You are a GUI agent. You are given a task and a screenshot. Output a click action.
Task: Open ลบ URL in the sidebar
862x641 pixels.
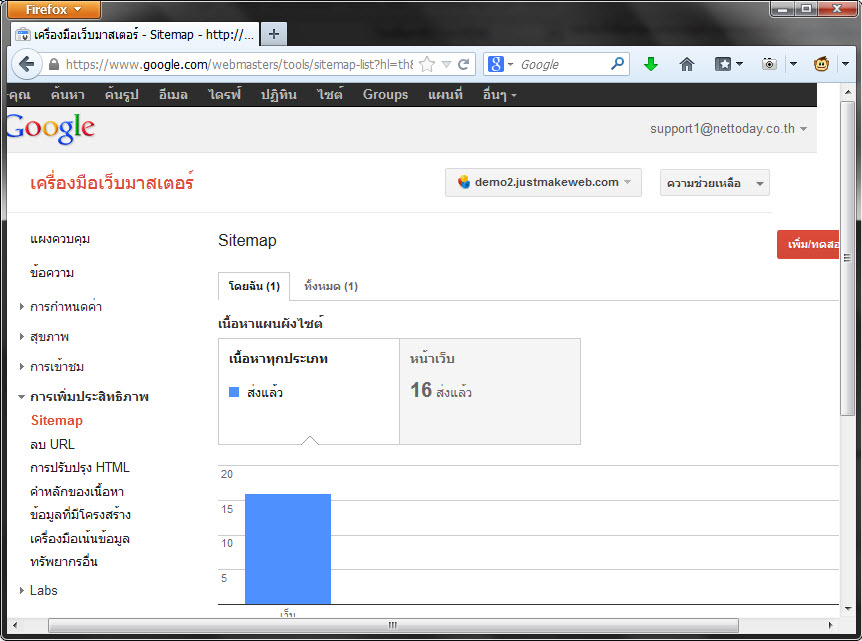(52, 444)
